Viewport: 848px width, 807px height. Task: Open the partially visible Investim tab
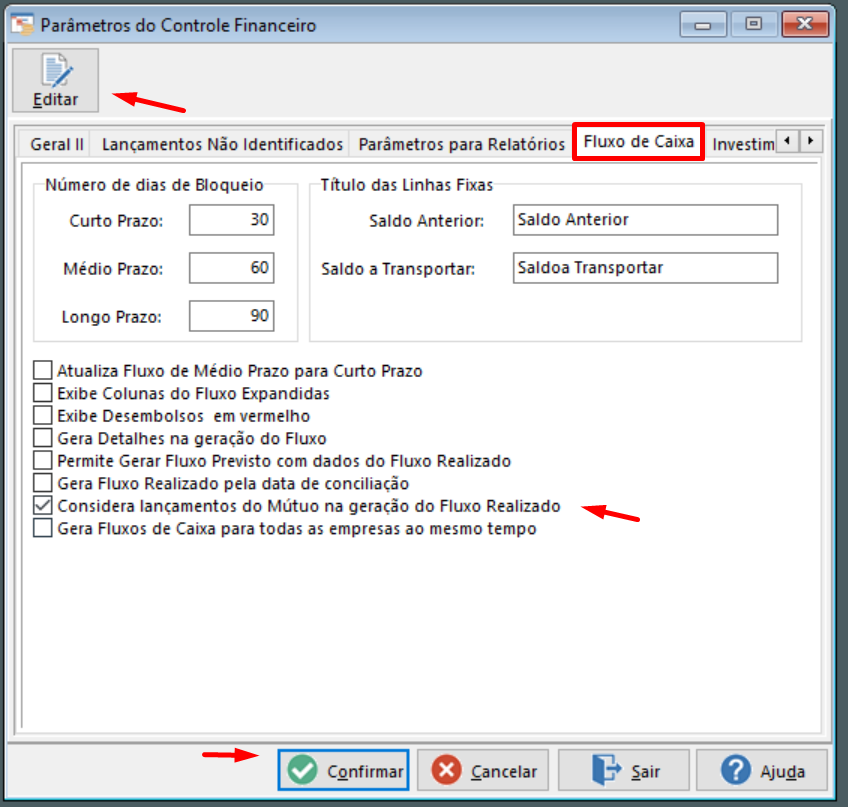(x=742, y=144)
